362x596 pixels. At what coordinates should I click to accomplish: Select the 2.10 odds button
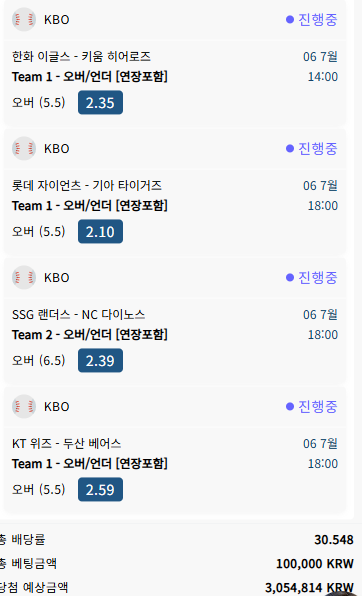point(100,231)
